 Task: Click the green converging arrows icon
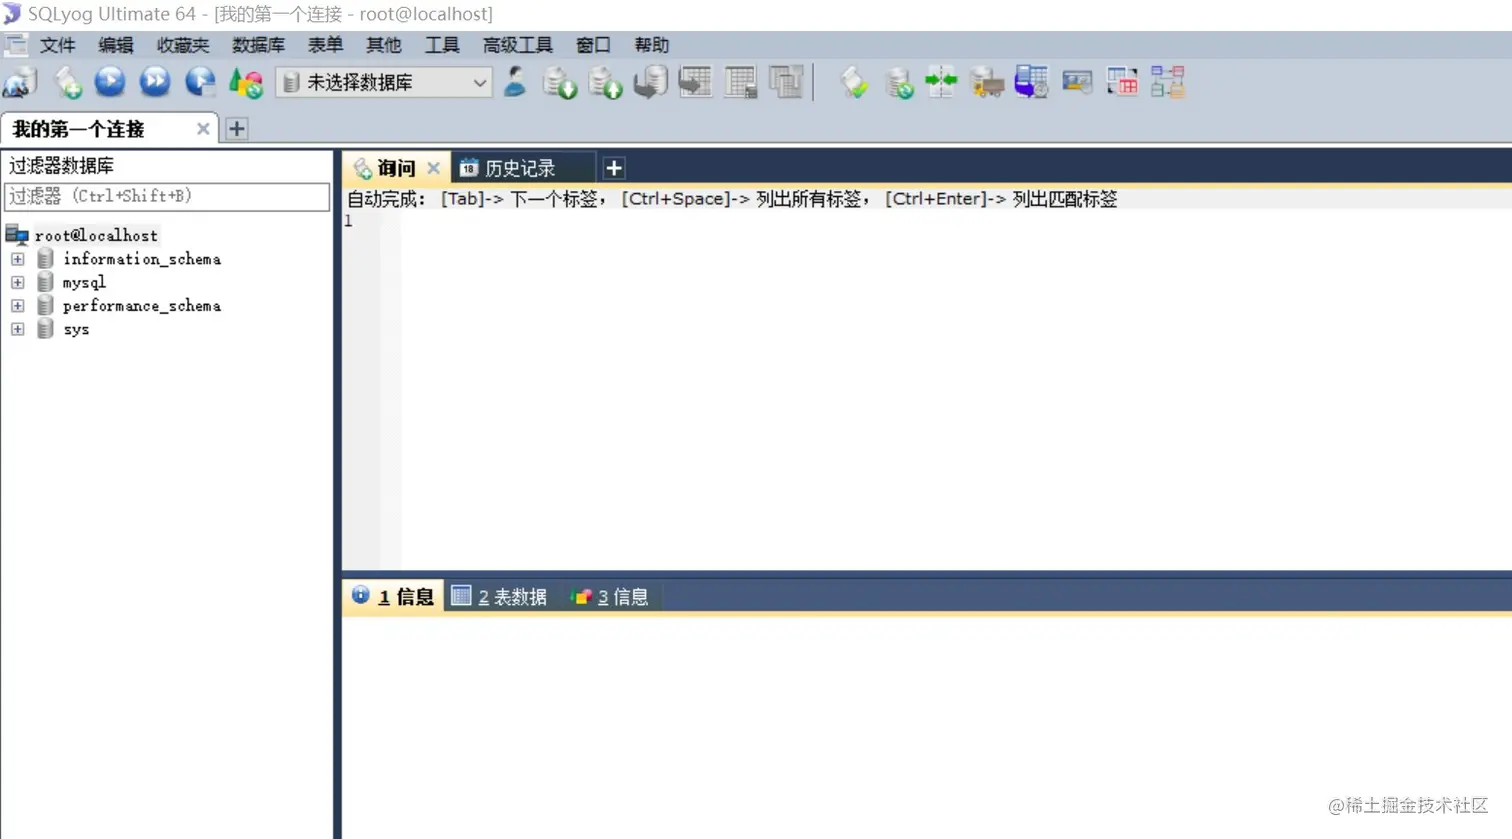pos(942,82)
